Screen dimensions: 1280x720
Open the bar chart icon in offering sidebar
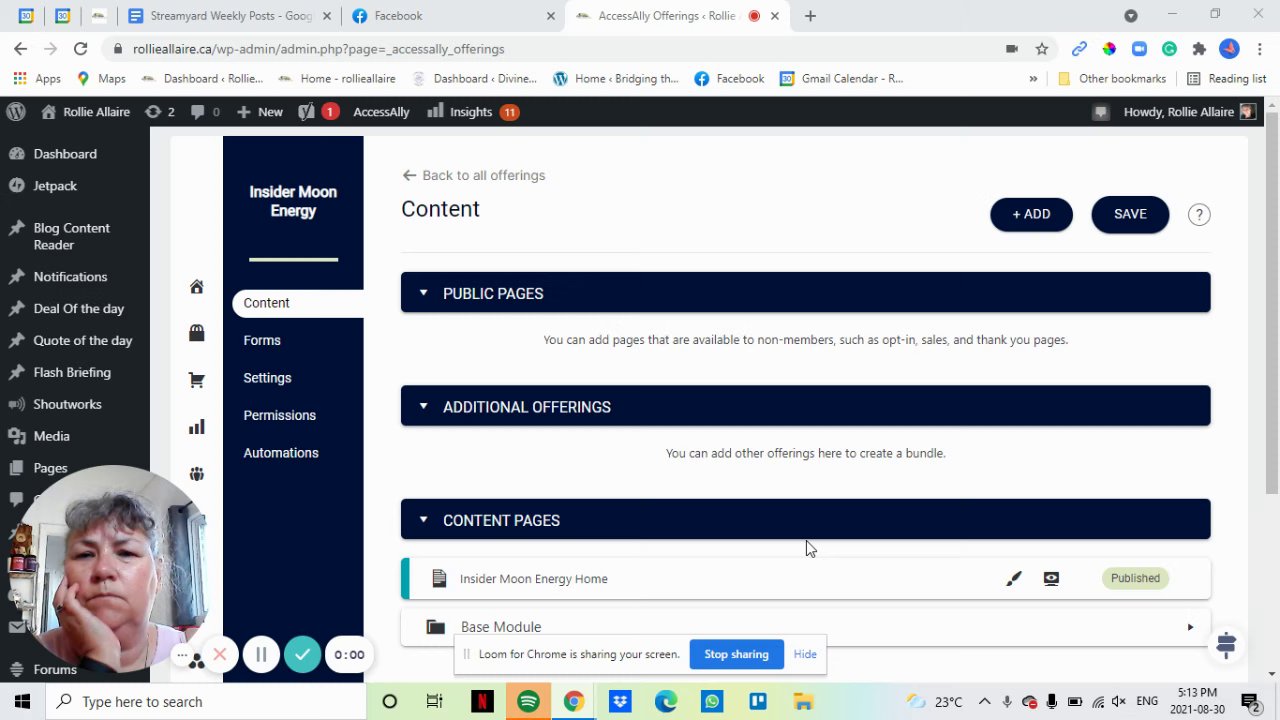pyautogui.click(x=197, y=427)
